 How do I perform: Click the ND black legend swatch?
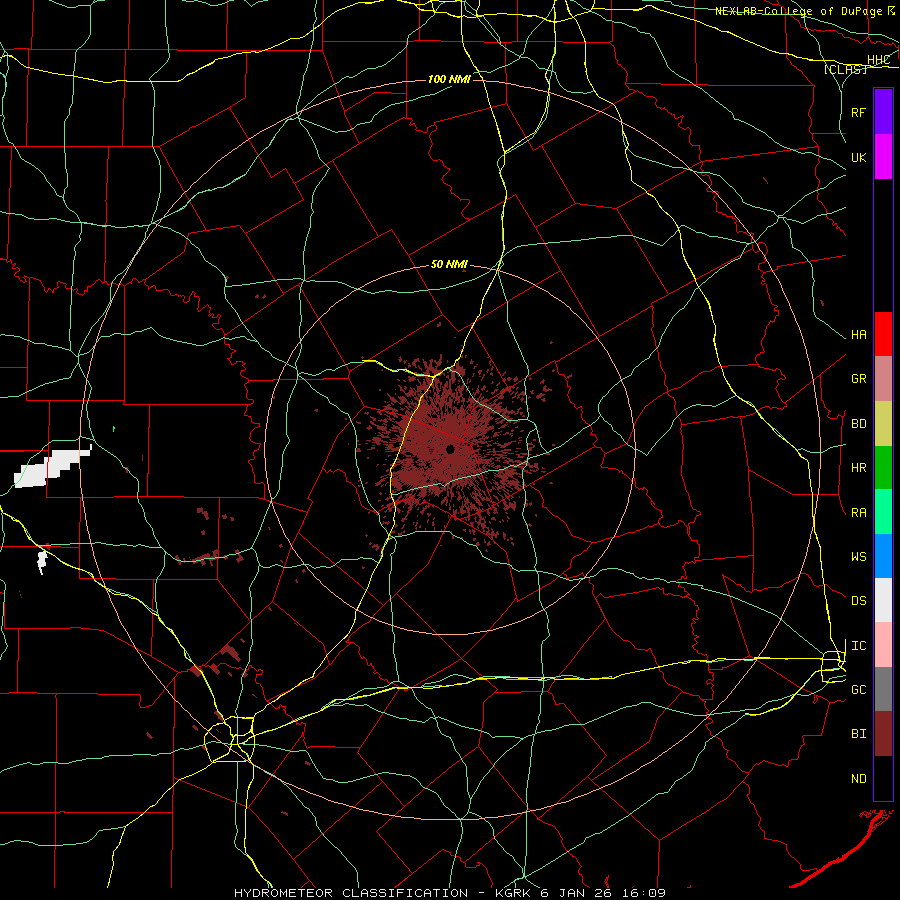coord(883,778)
